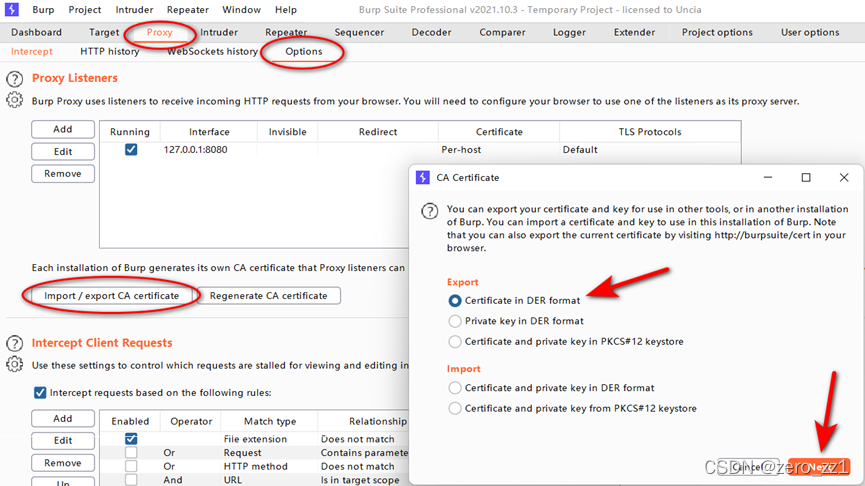Click CA Certificate dialog help icon
865x486 pixels.
point(430,211)
